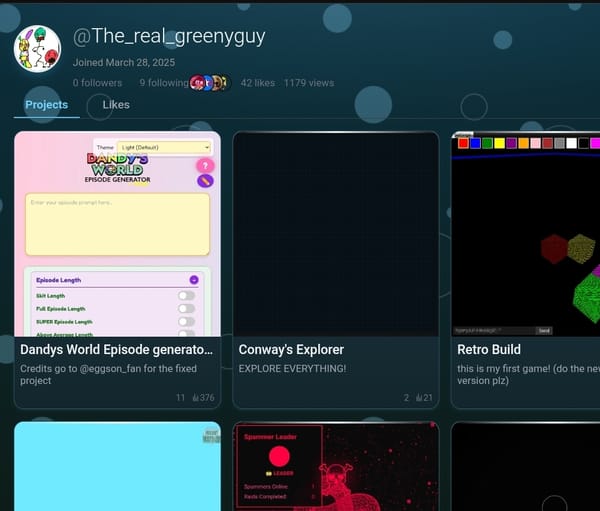The height and width of the screenshot is (511, 600).
Task: Pick the red color swatch in Retro Build
Action: pyautogui.click(x=463, y=143)
